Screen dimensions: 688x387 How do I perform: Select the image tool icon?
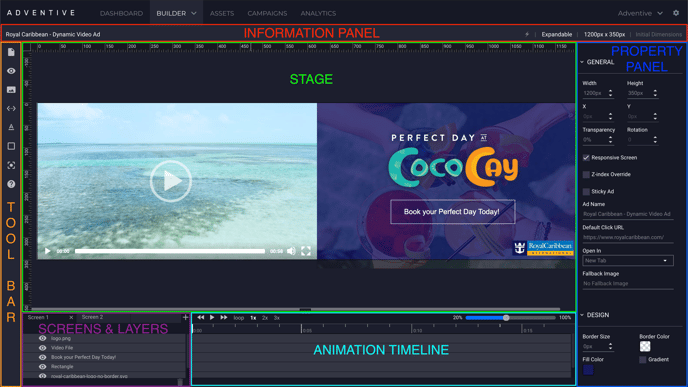click(x=11, y=90)
